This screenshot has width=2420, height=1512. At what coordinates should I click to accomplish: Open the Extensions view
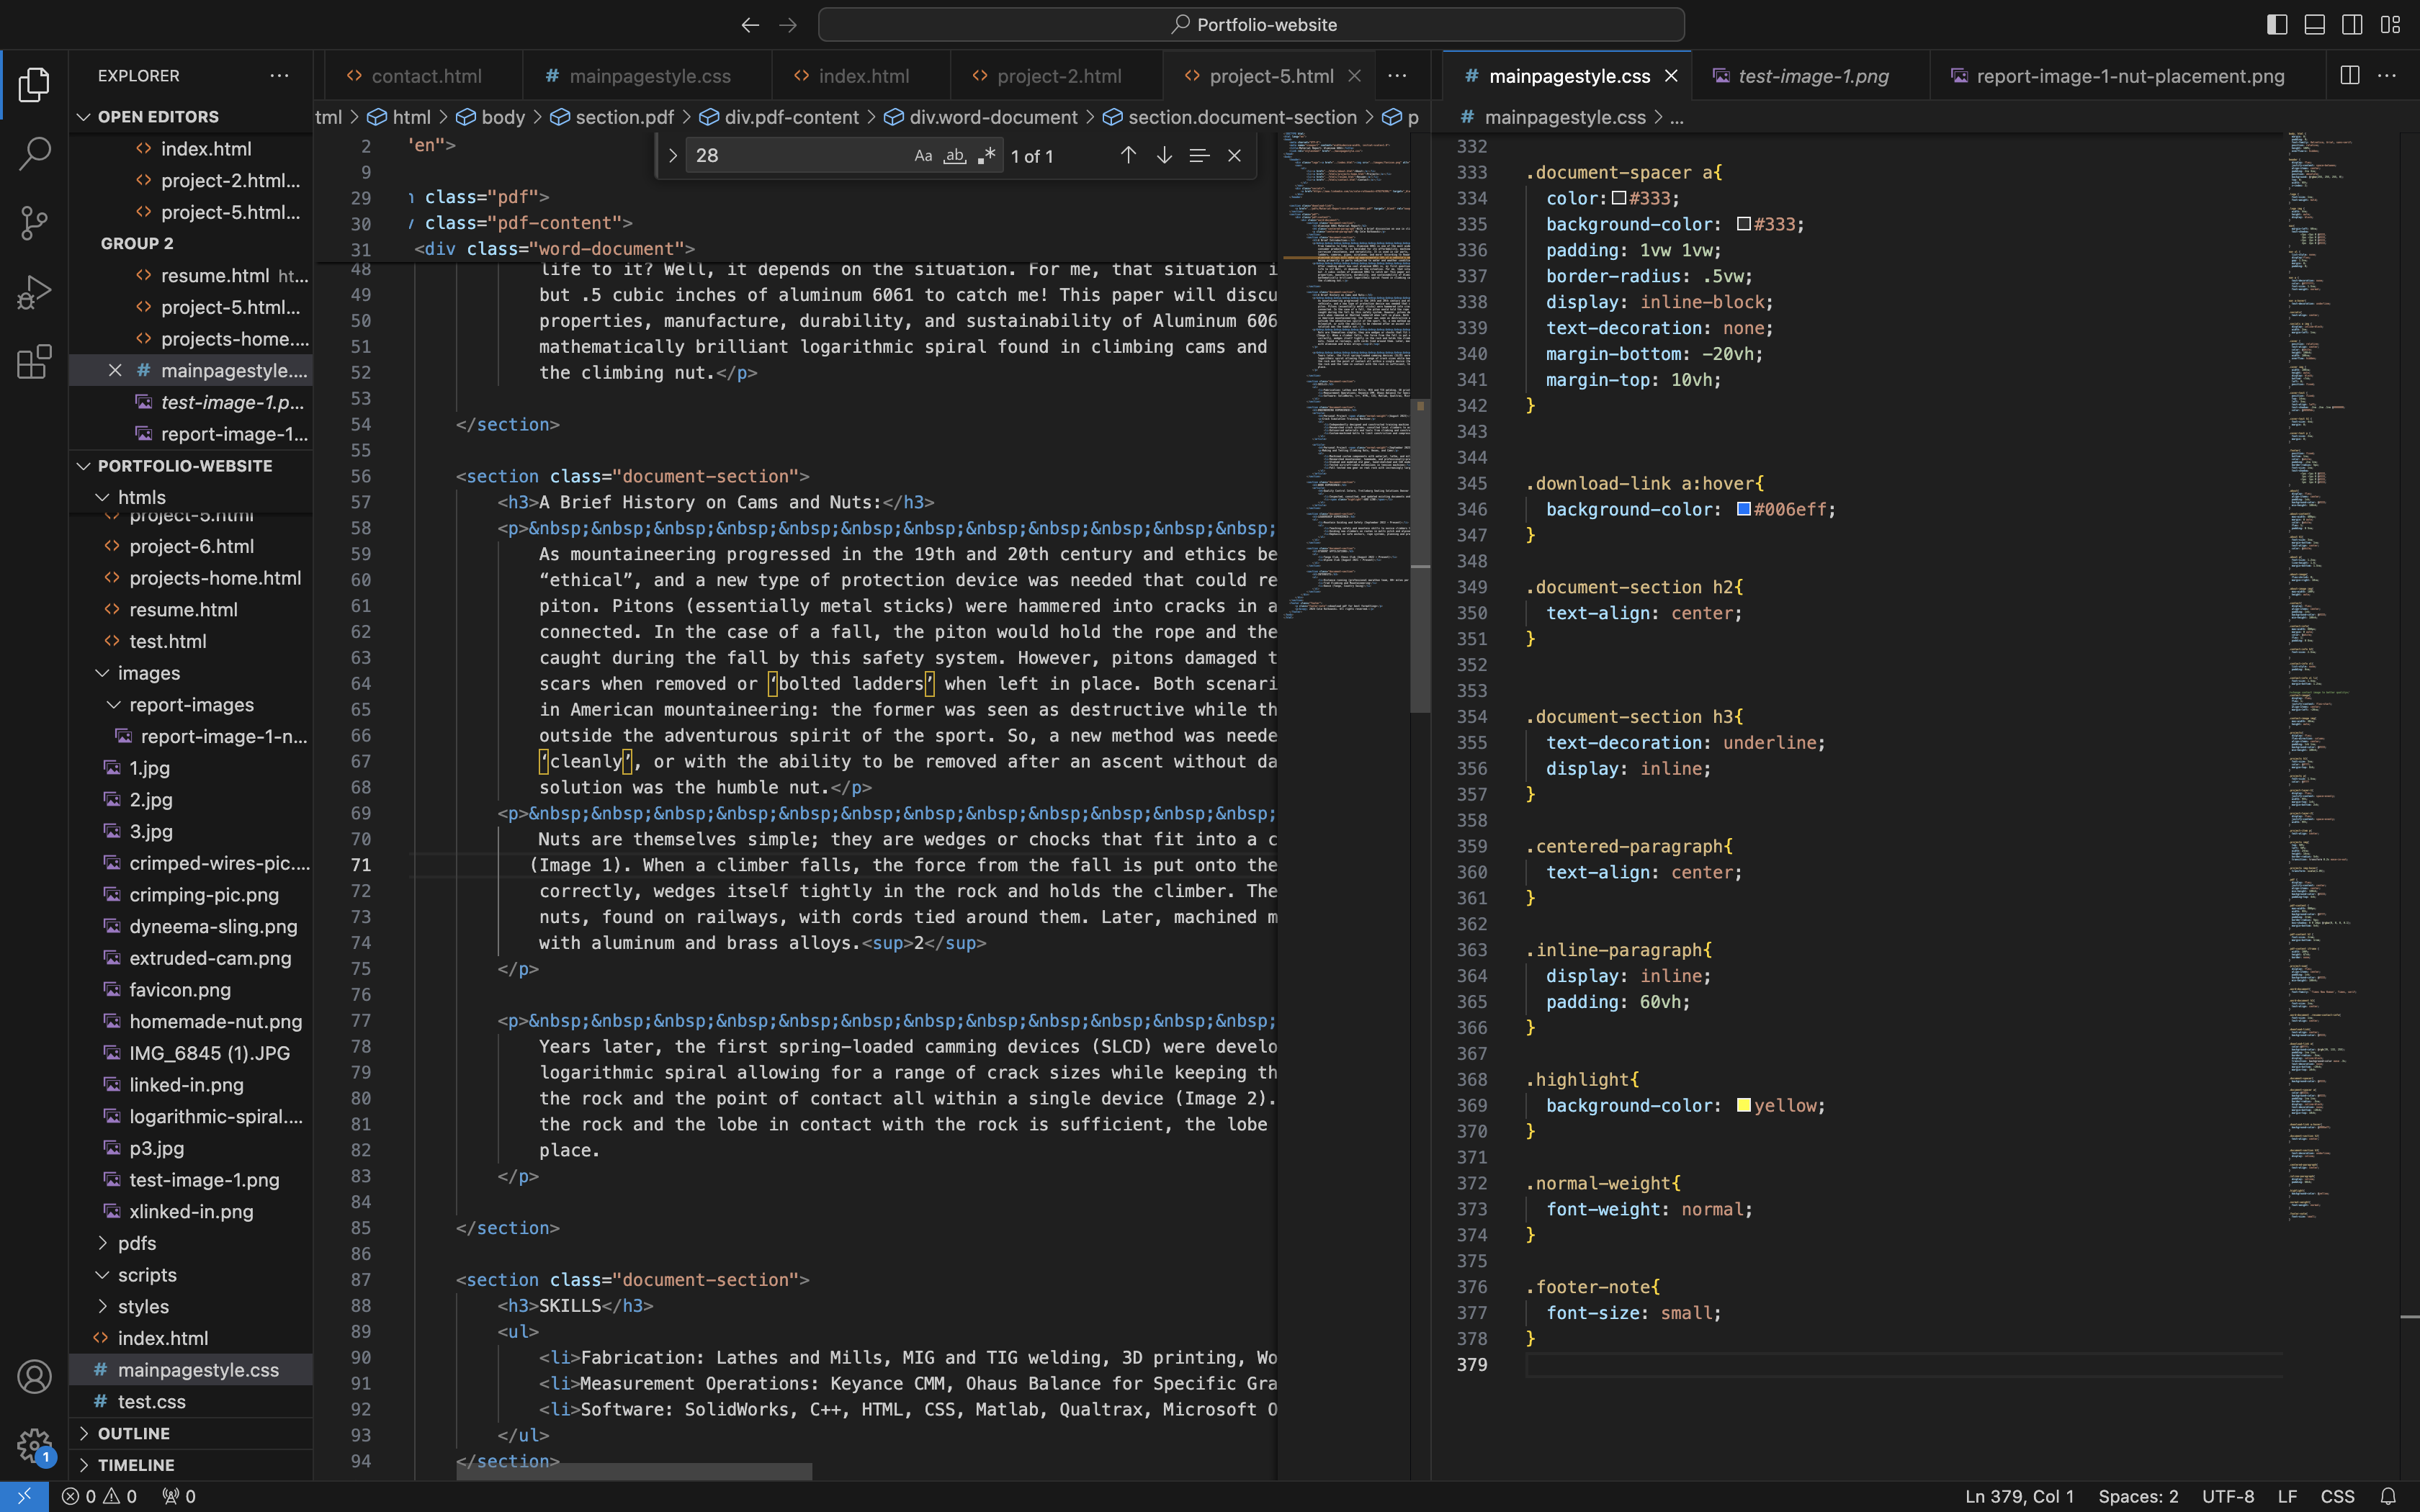point(34,361)
